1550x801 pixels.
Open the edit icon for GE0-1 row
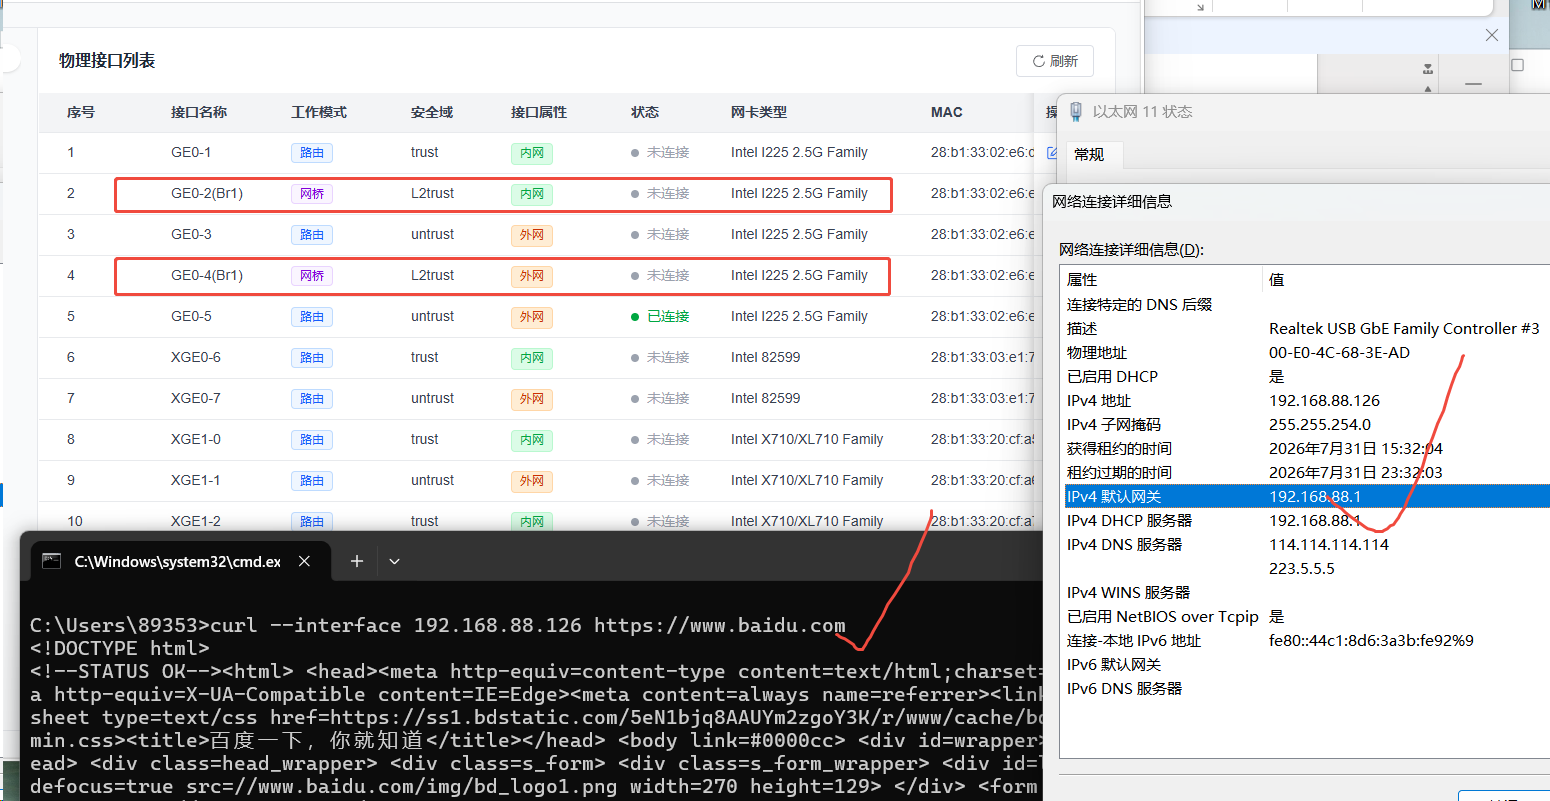1051,153
